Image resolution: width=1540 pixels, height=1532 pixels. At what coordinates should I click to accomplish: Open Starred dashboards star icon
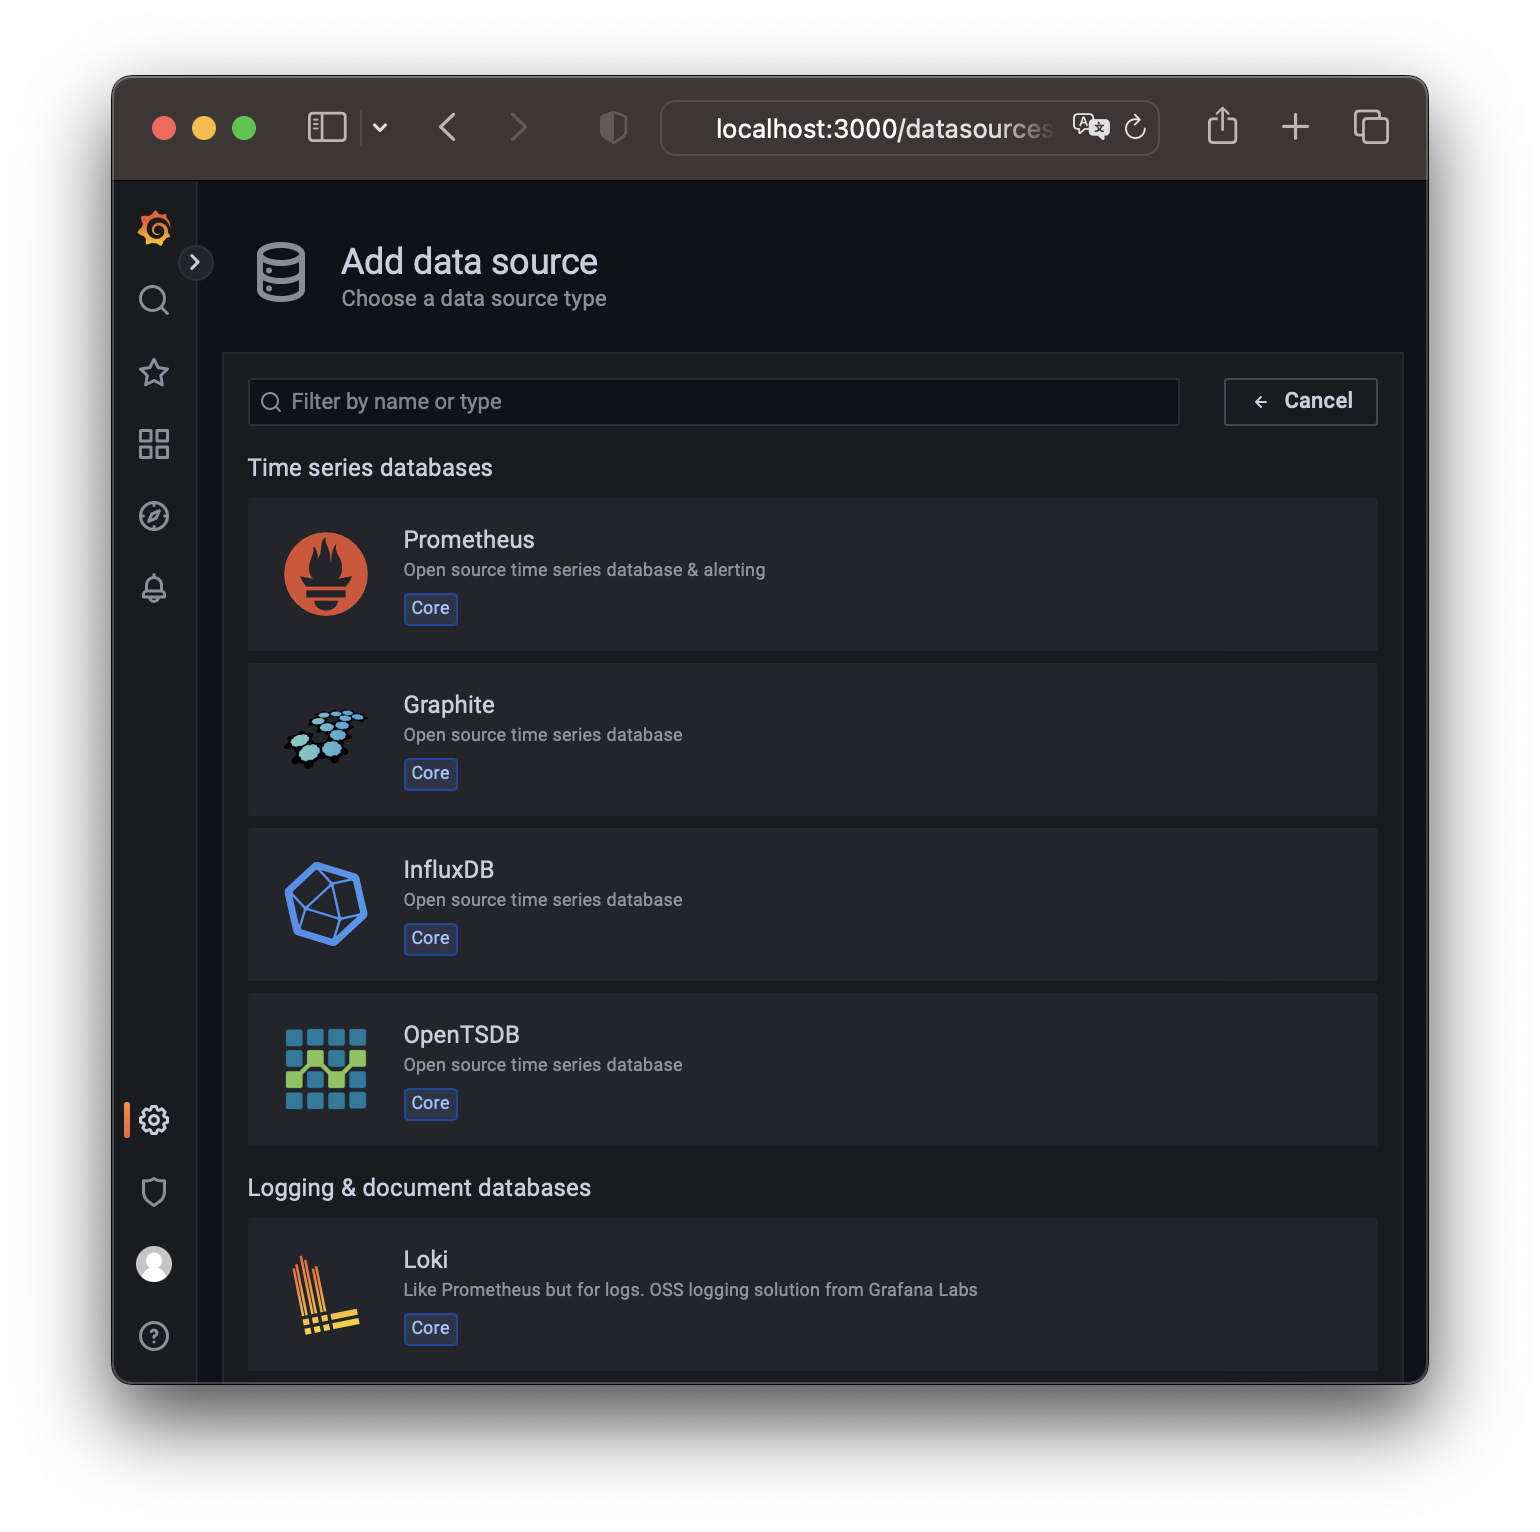(154, 372)
